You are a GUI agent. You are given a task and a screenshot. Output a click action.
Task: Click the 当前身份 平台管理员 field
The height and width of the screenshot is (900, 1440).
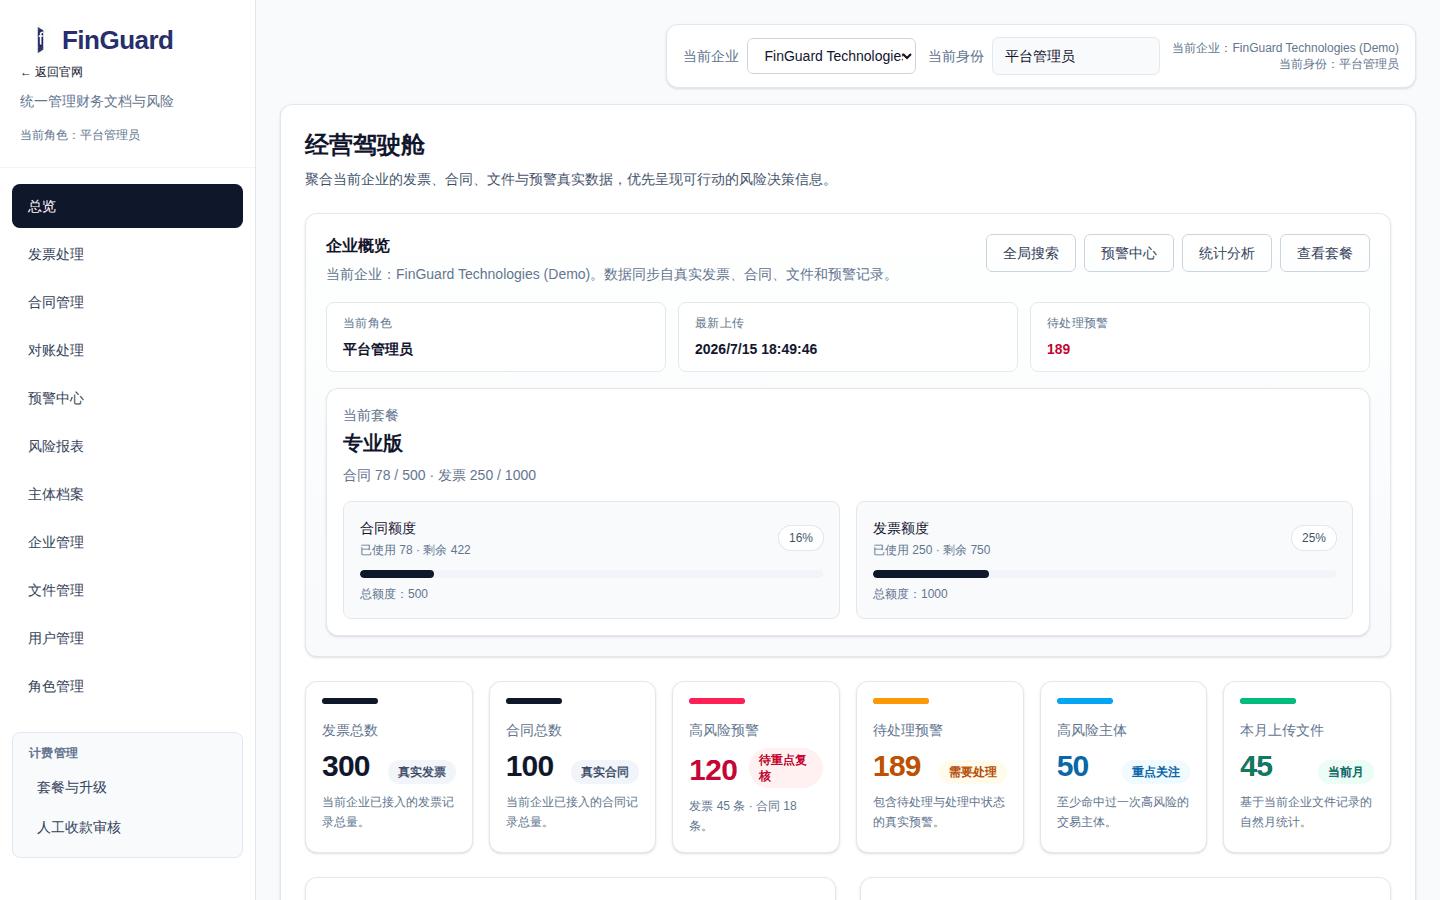click(x=1075, y=56)
